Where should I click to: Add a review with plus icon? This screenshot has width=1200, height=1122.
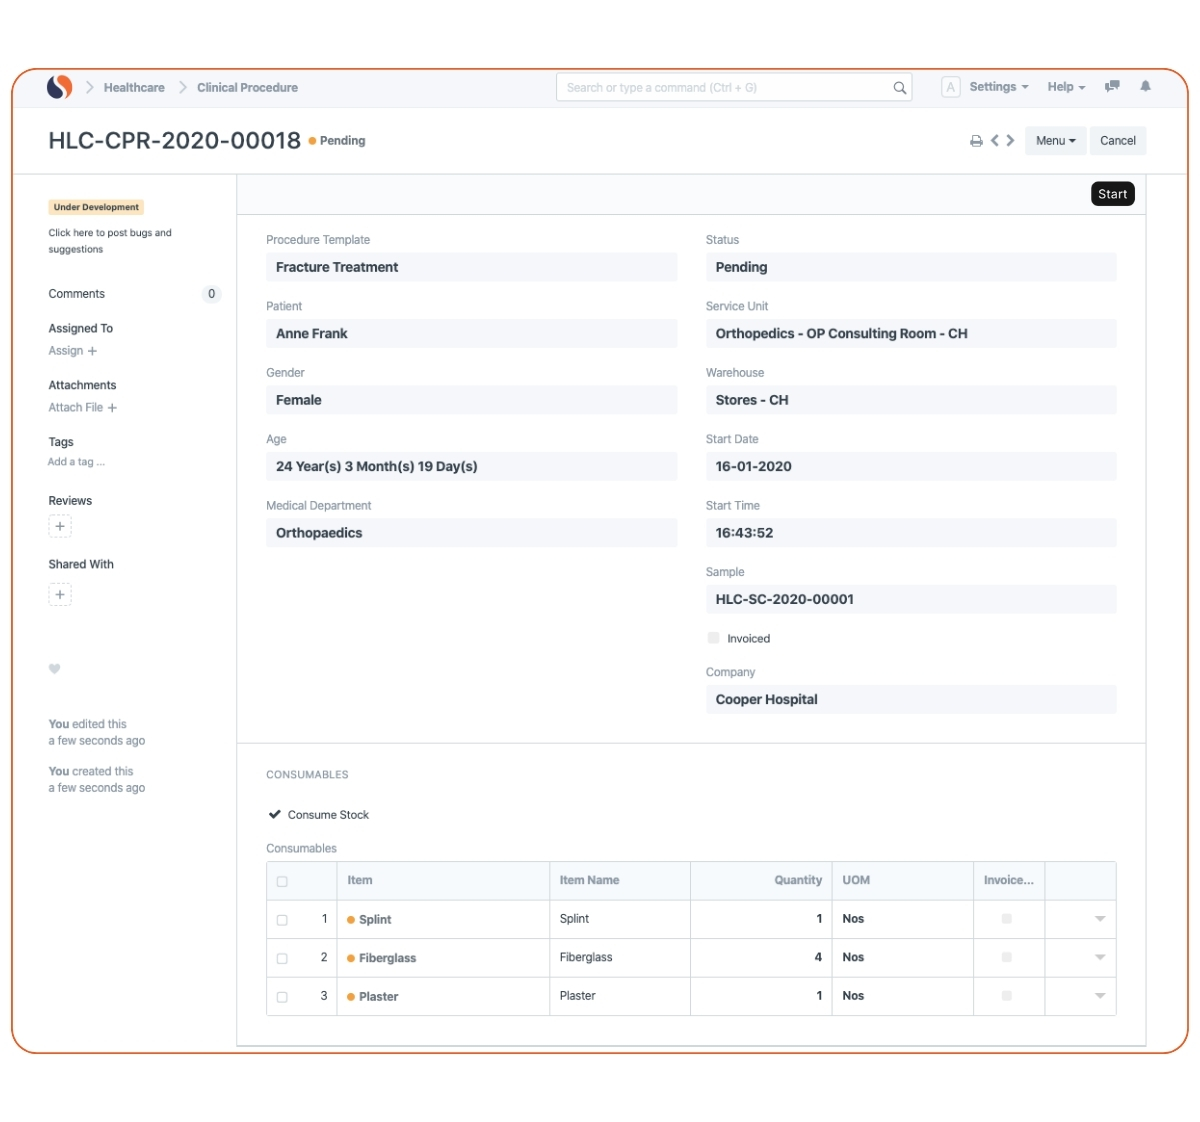pyautogui.click(x=60, y=527)
